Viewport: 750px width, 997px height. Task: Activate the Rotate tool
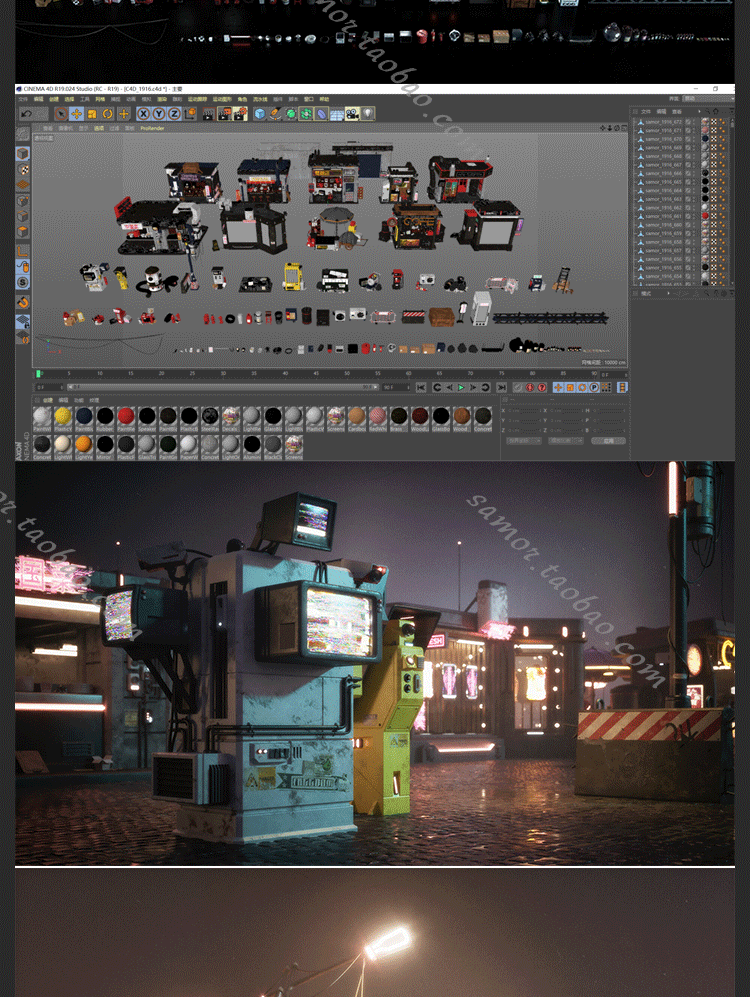click(107, 114)
